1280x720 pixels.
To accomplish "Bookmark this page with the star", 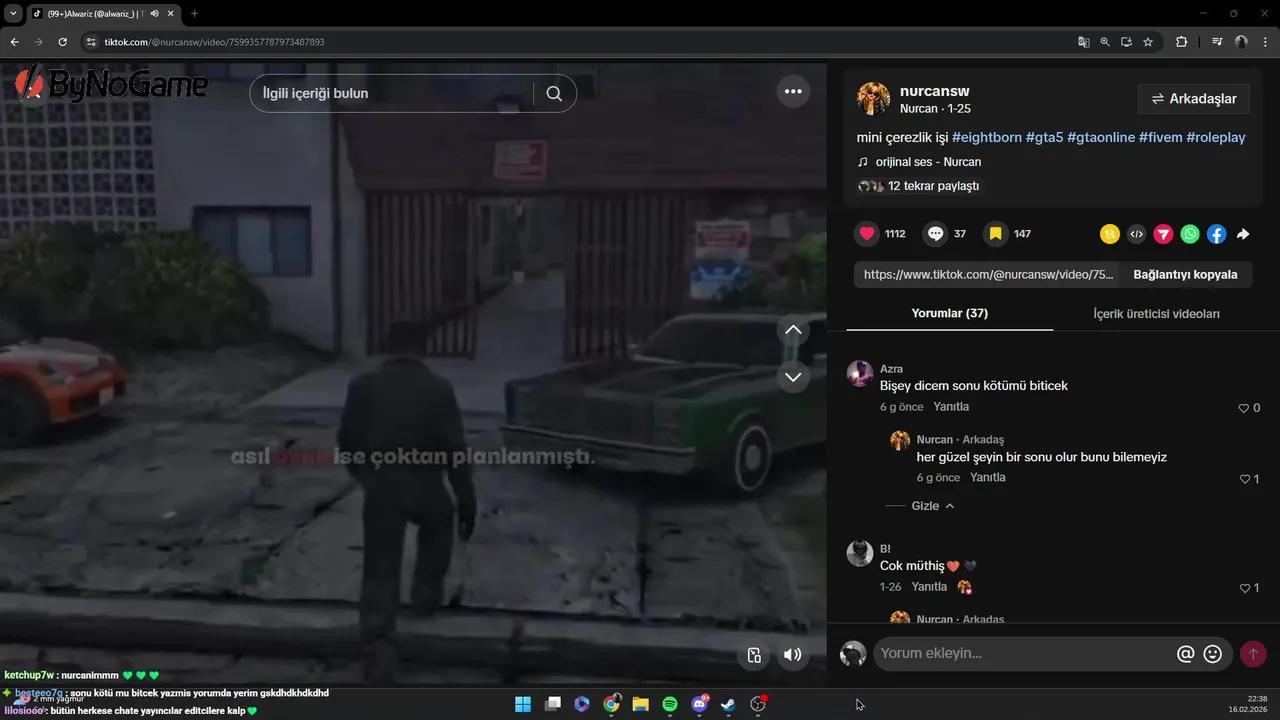I will pyautogui.click(x=1148, y=42).
